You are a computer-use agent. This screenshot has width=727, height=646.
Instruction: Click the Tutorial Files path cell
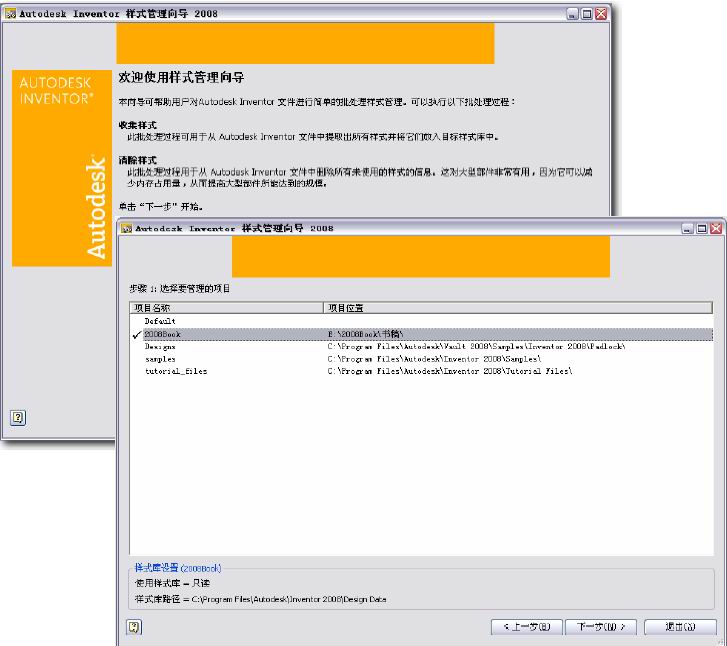(x=450, y=371)
